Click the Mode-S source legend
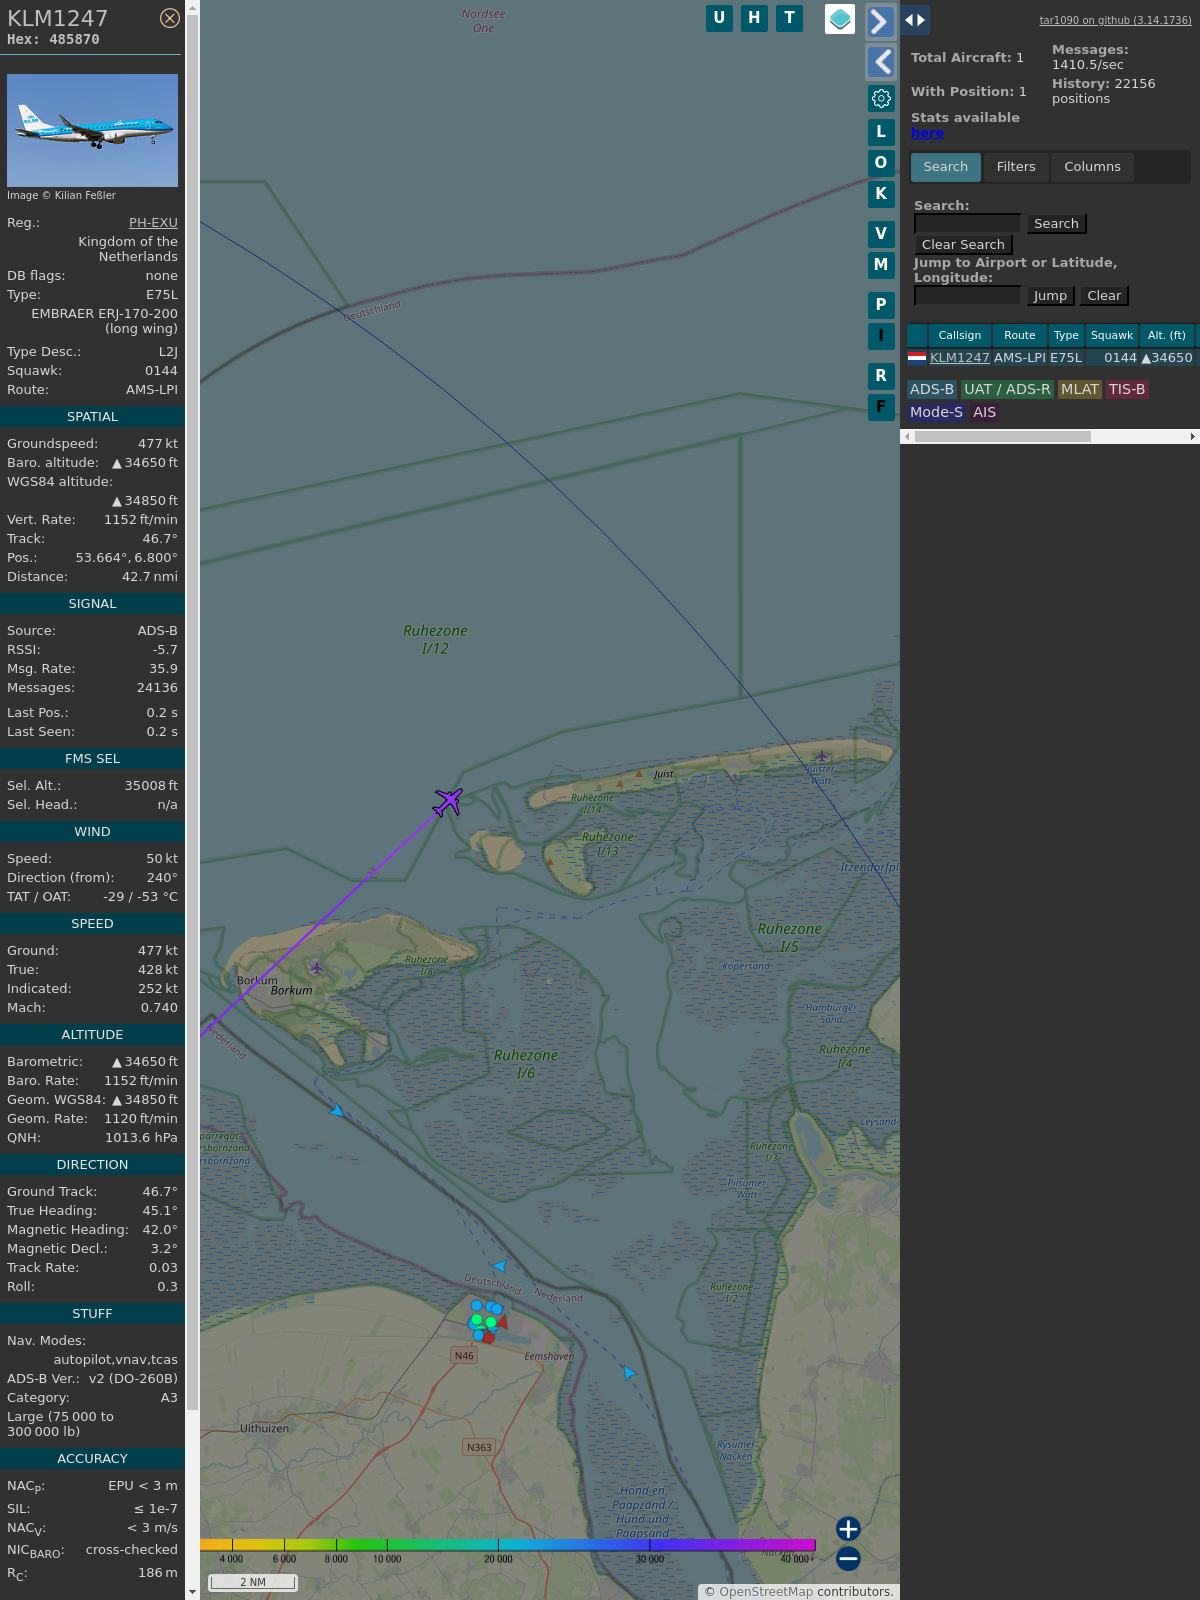 pyautogui.click(x=937, y=413)
